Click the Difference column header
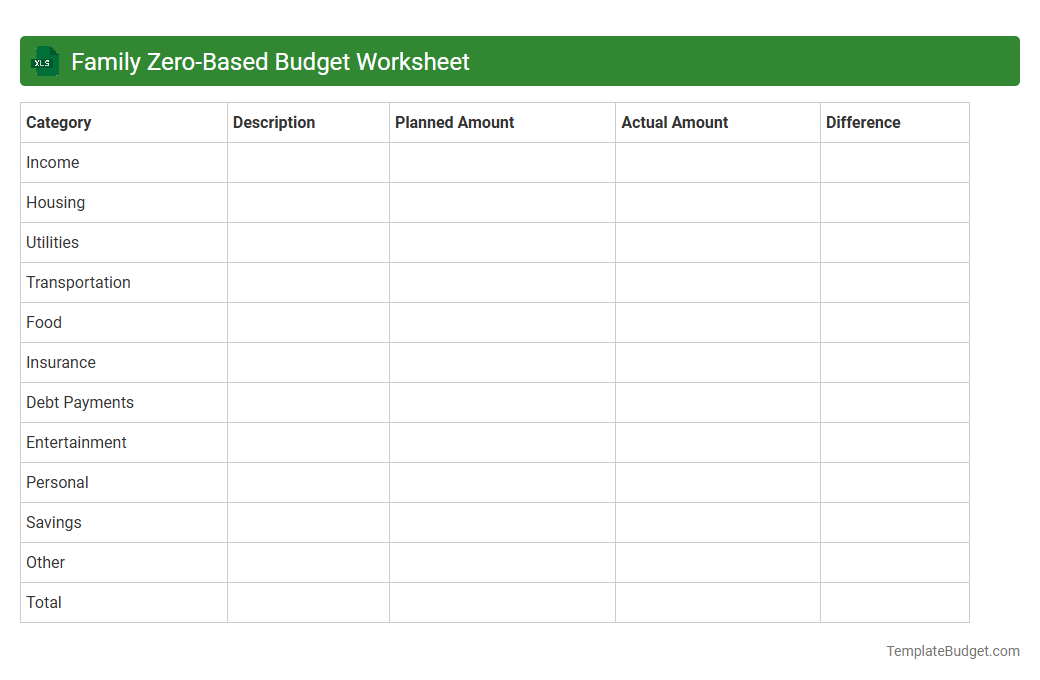 (x=863, y=122)
